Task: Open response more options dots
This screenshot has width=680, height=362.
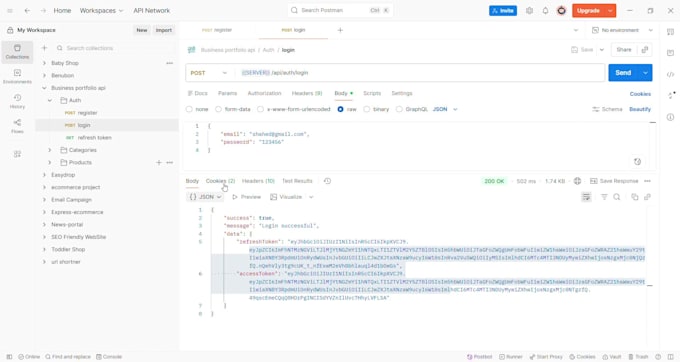Action: (647, 181)
